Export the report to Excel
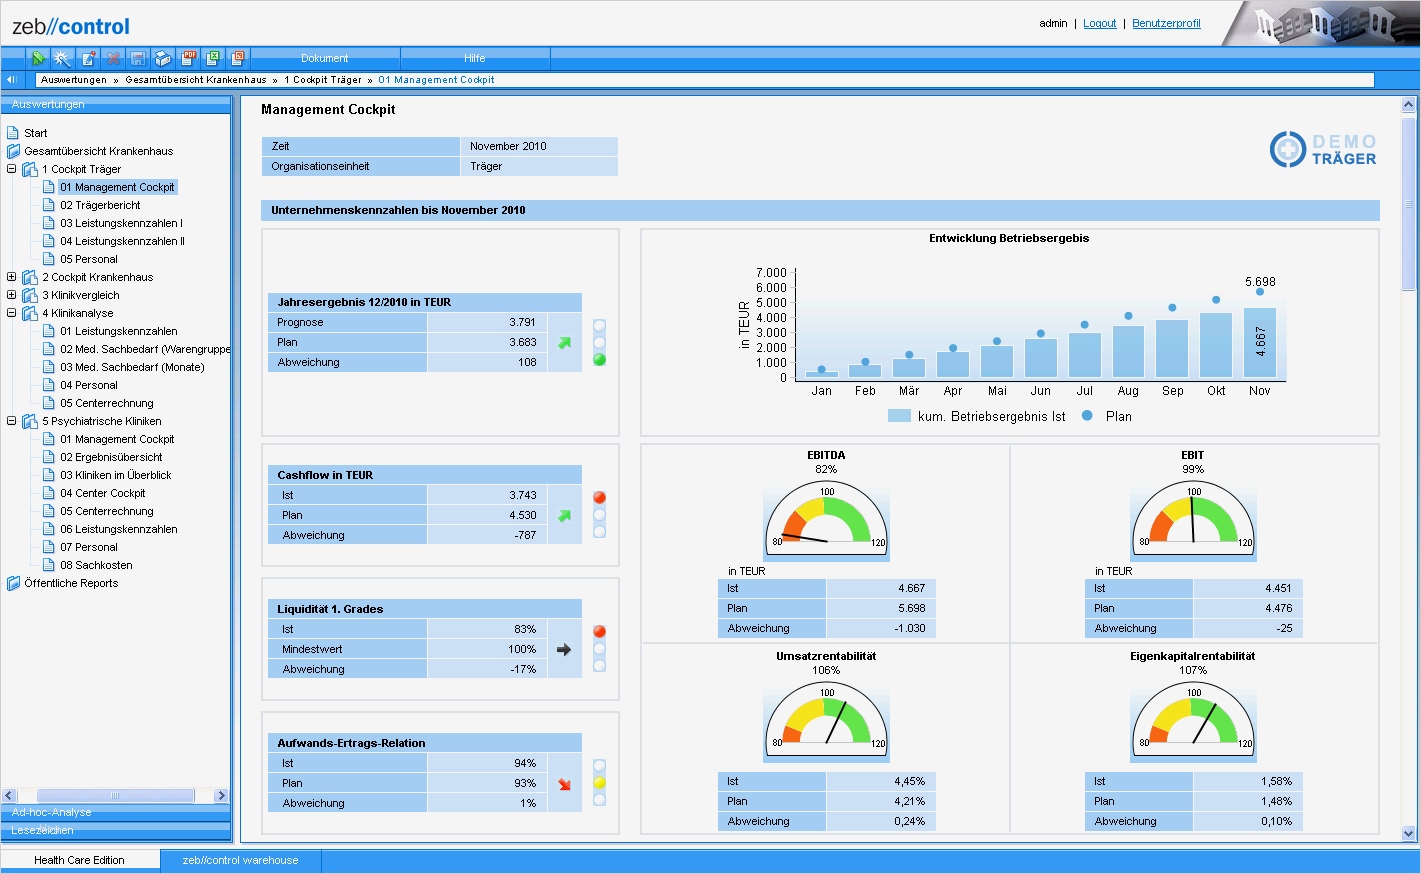This screenshot has width=1421, height=874. pyautogui.click(x=212, y=58)
